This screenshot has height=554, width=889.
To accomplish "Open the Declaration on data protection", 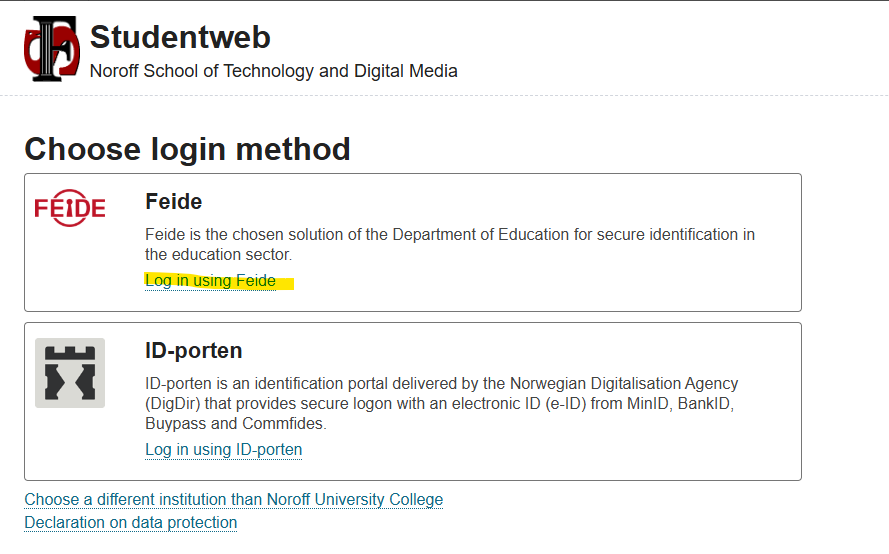I will pyautogui.click(x=131, y=523).
